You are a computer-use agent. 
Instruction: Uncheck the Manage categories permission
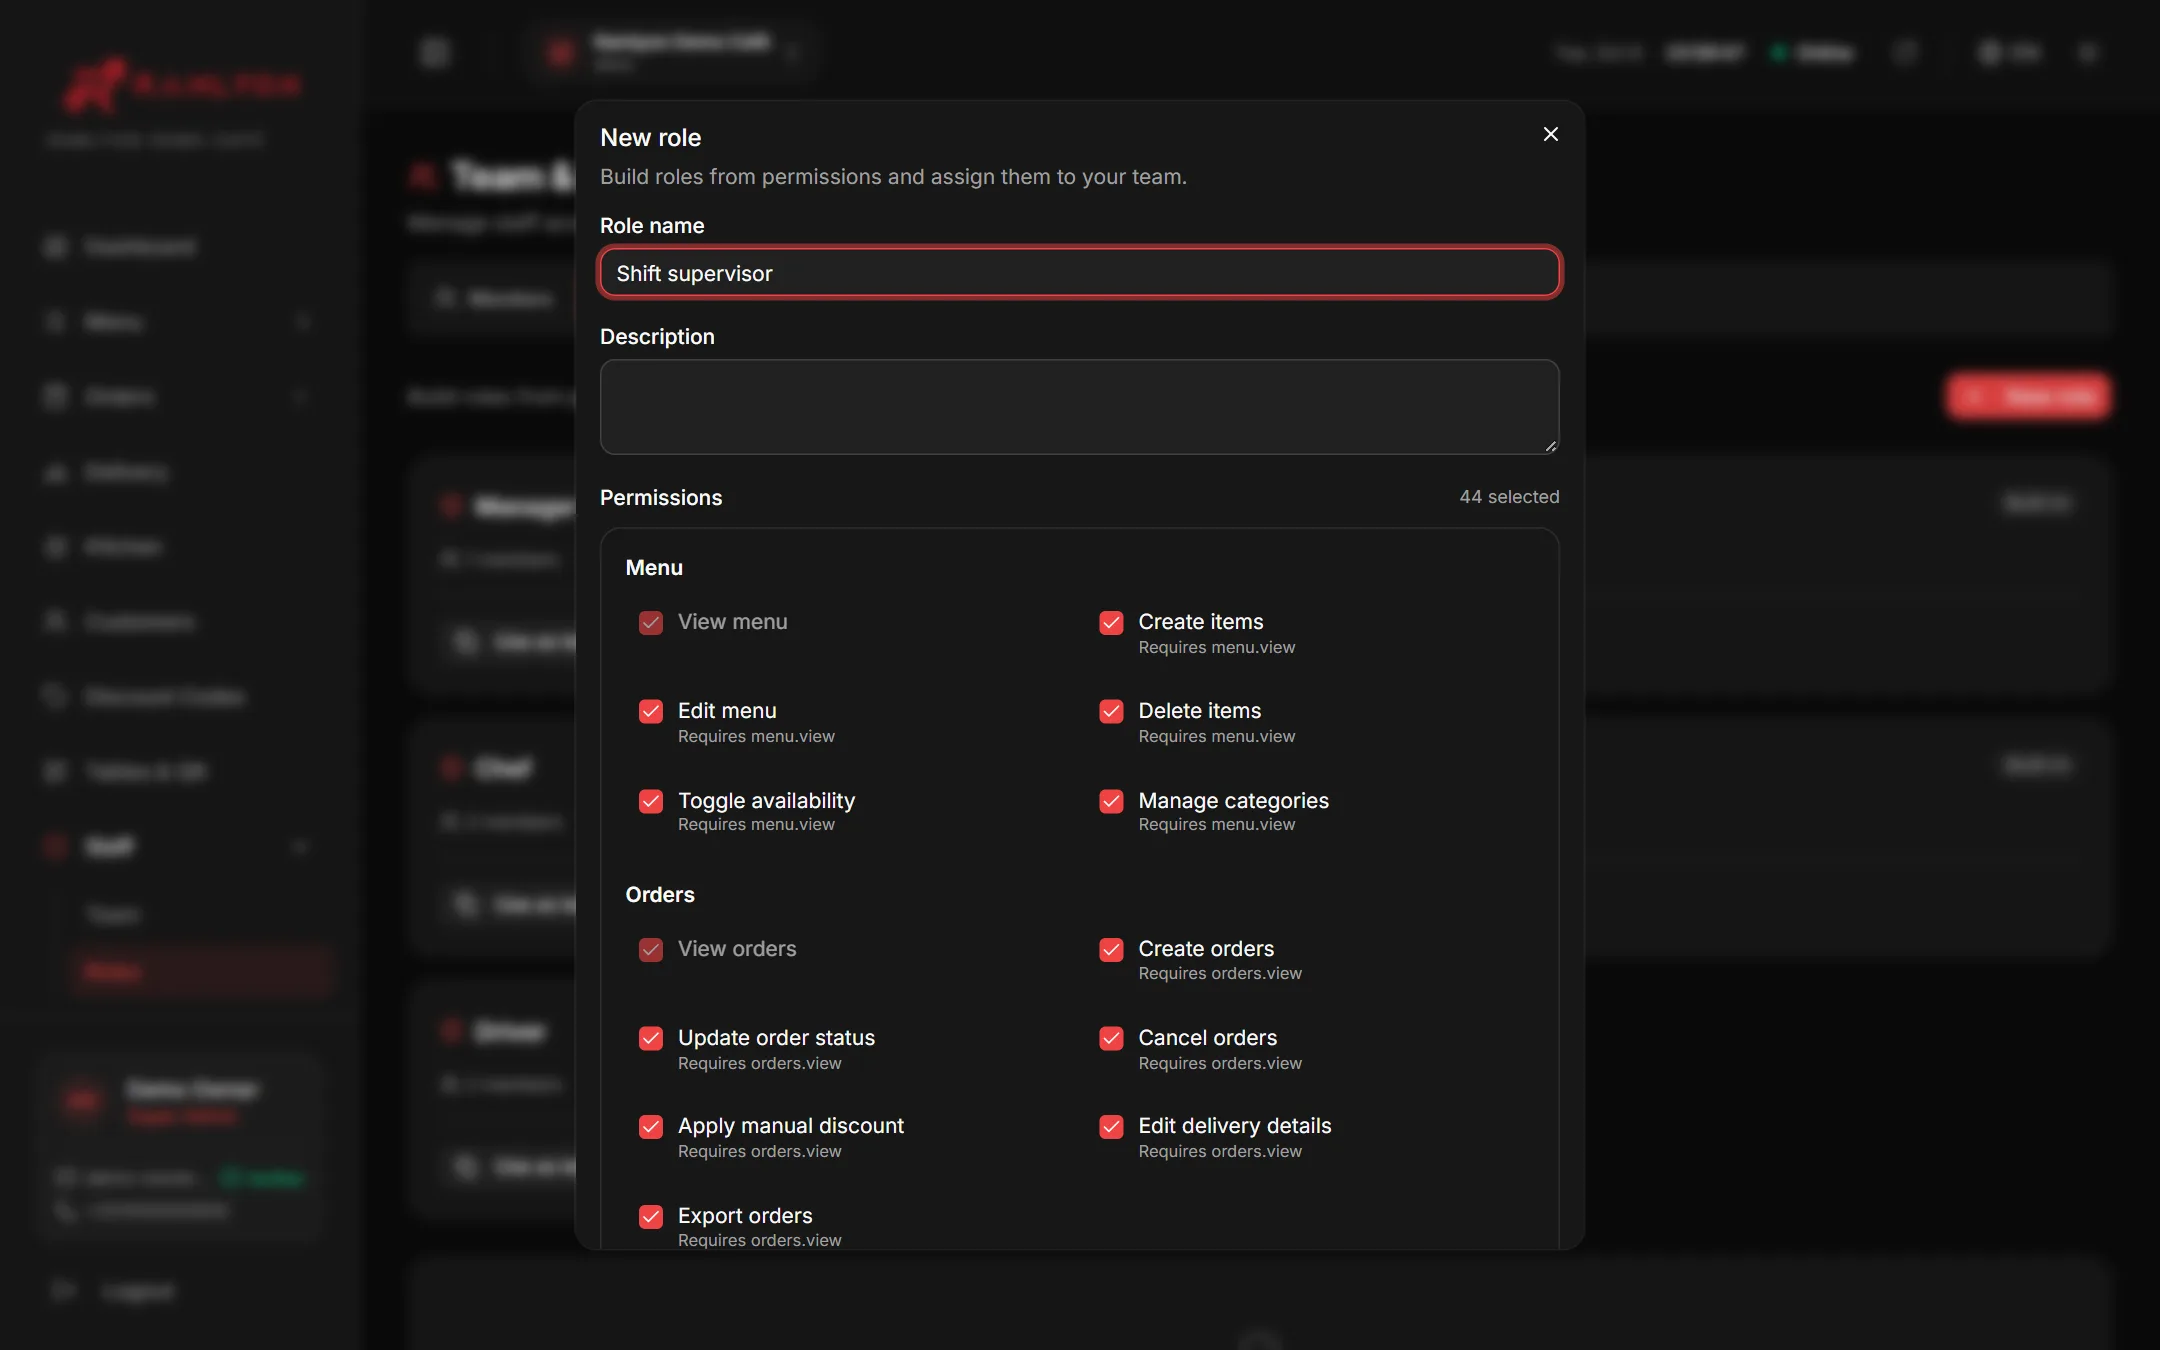click(x=1111, y=801)
